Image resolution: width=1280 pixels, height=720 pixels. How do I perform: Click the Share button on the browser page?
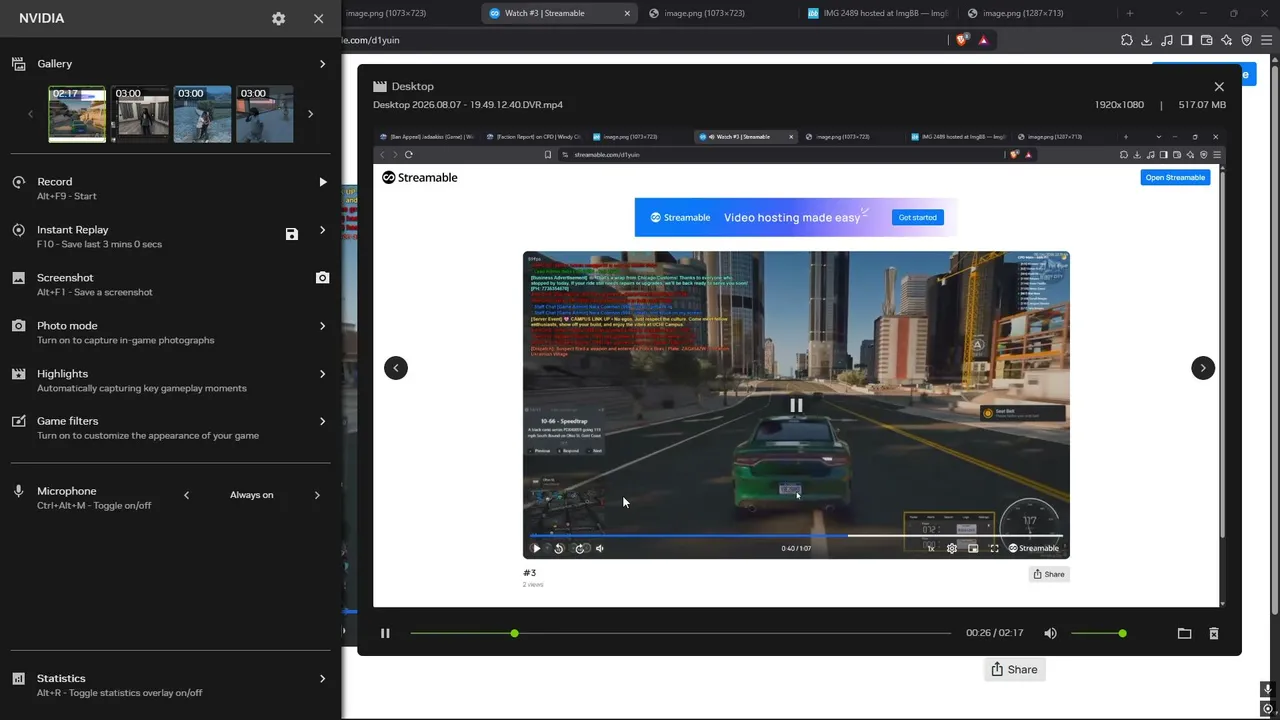(1014, 670)
